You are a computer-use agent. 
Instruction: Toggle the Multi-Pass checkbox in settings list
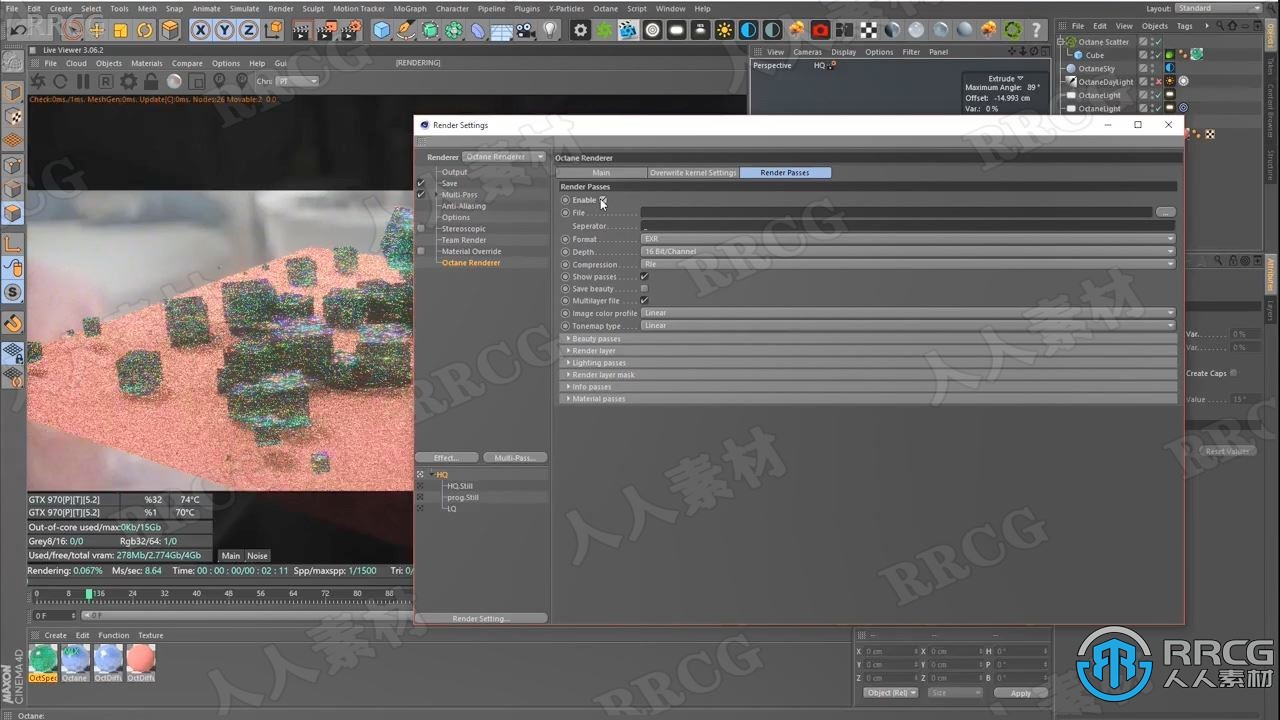(x=421, y=195)
